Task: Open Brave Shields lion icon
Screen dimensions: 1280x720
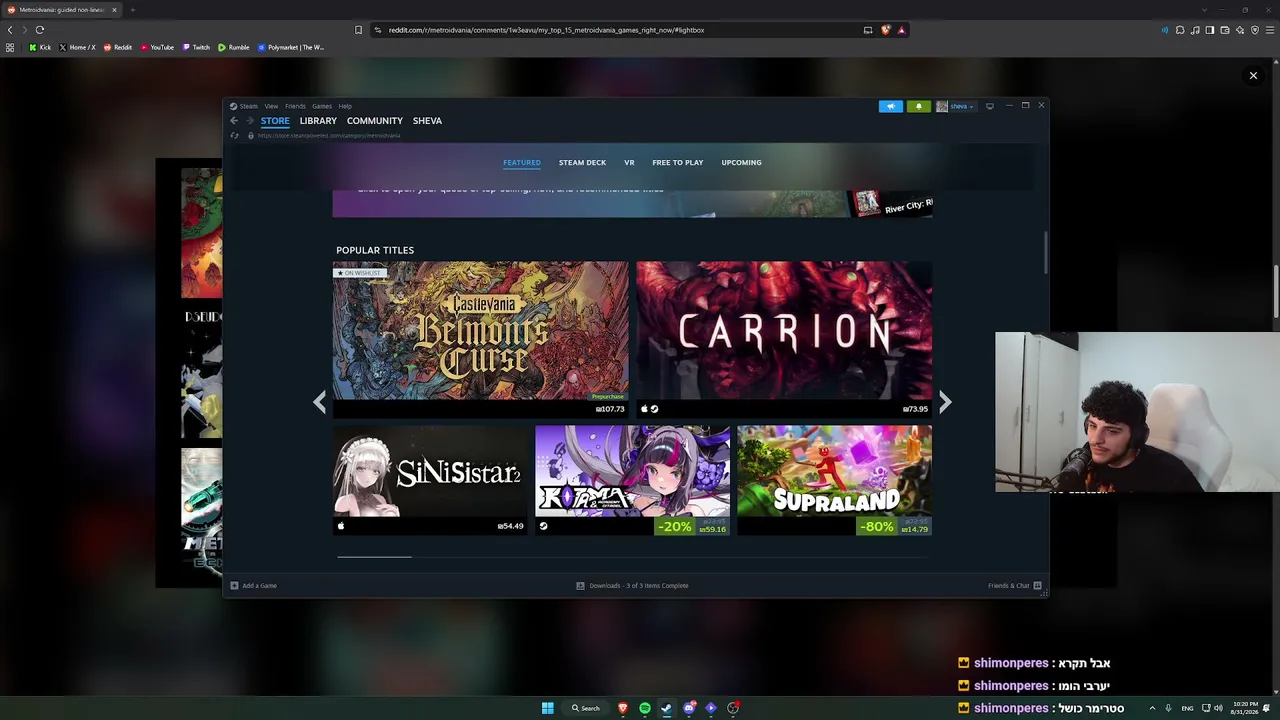Action: [885, 30]
